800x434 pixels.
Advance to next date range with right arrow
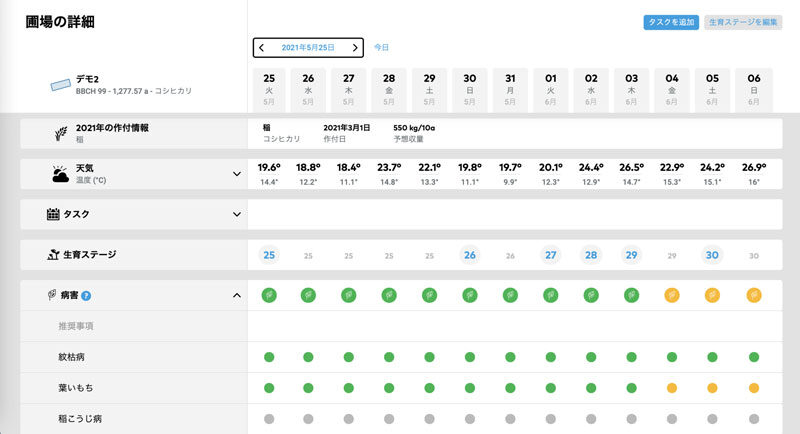[354, 47]
